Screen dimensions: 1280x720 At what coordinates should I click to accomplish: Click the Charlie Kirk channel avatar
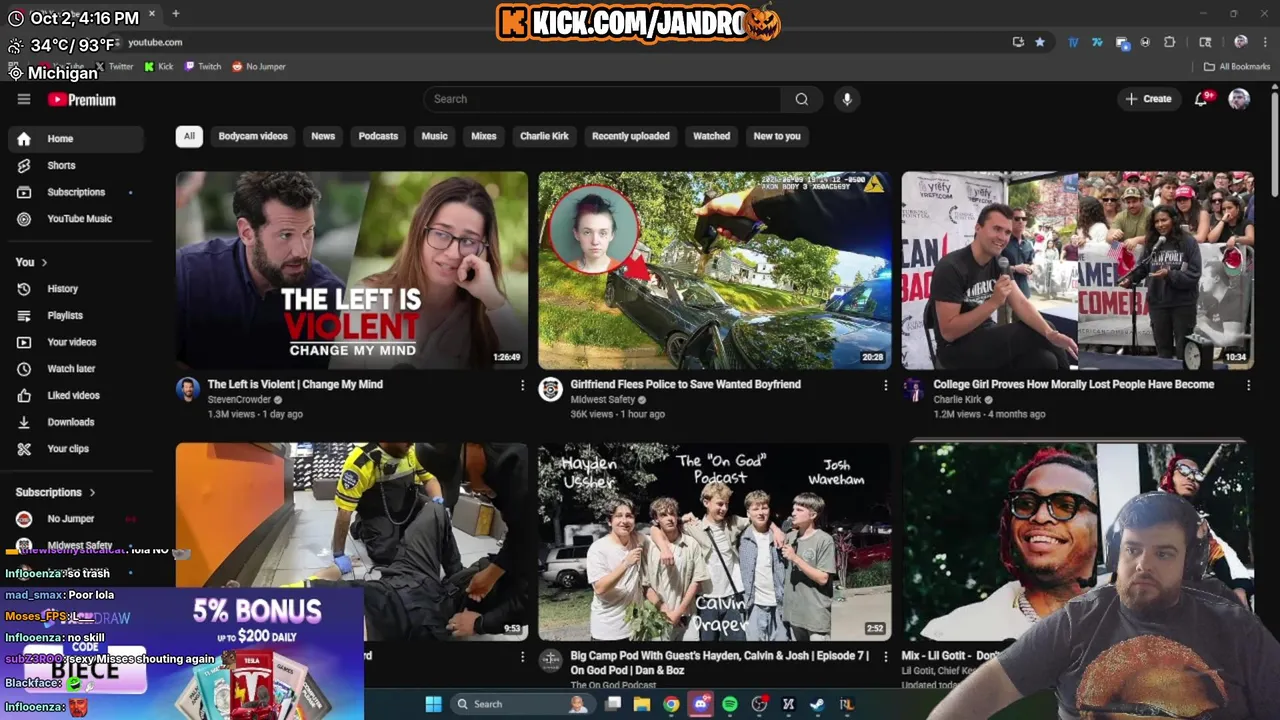coord(914,389)
